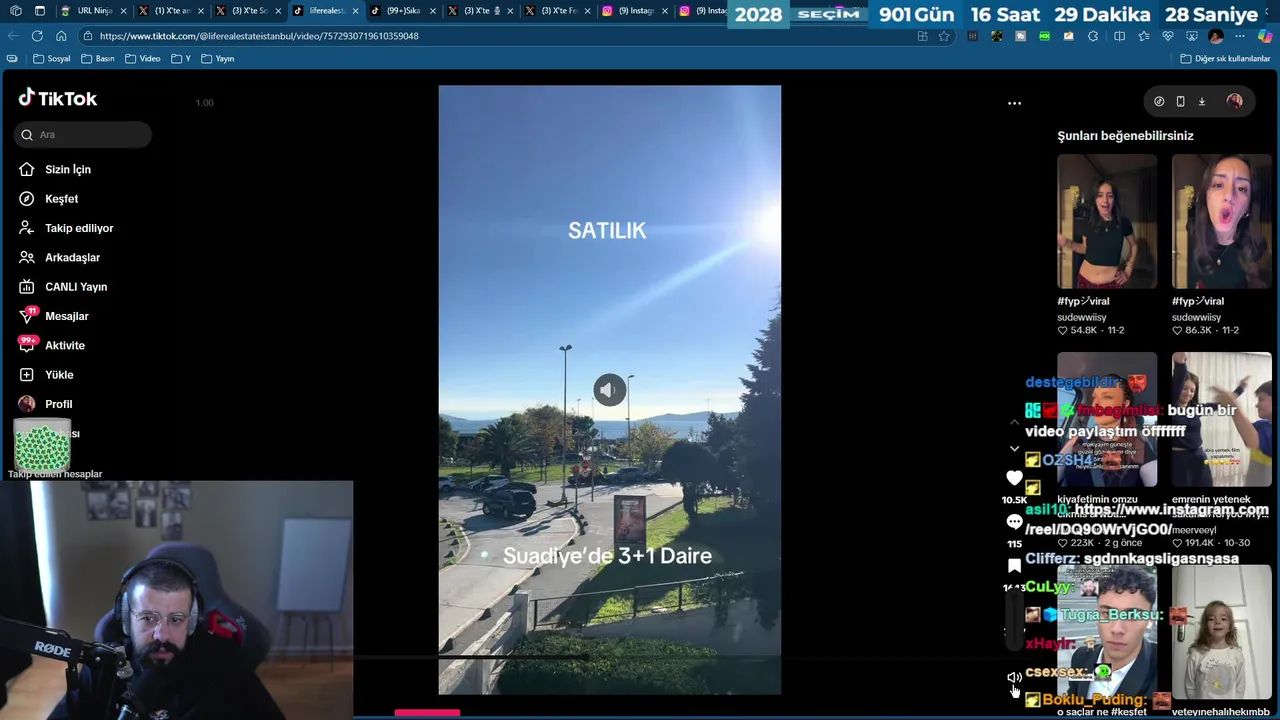The image size is (1280, 720).
Task: Open the three-dot video options menu
Action: pyautogui.click(x=1014, y=103)
